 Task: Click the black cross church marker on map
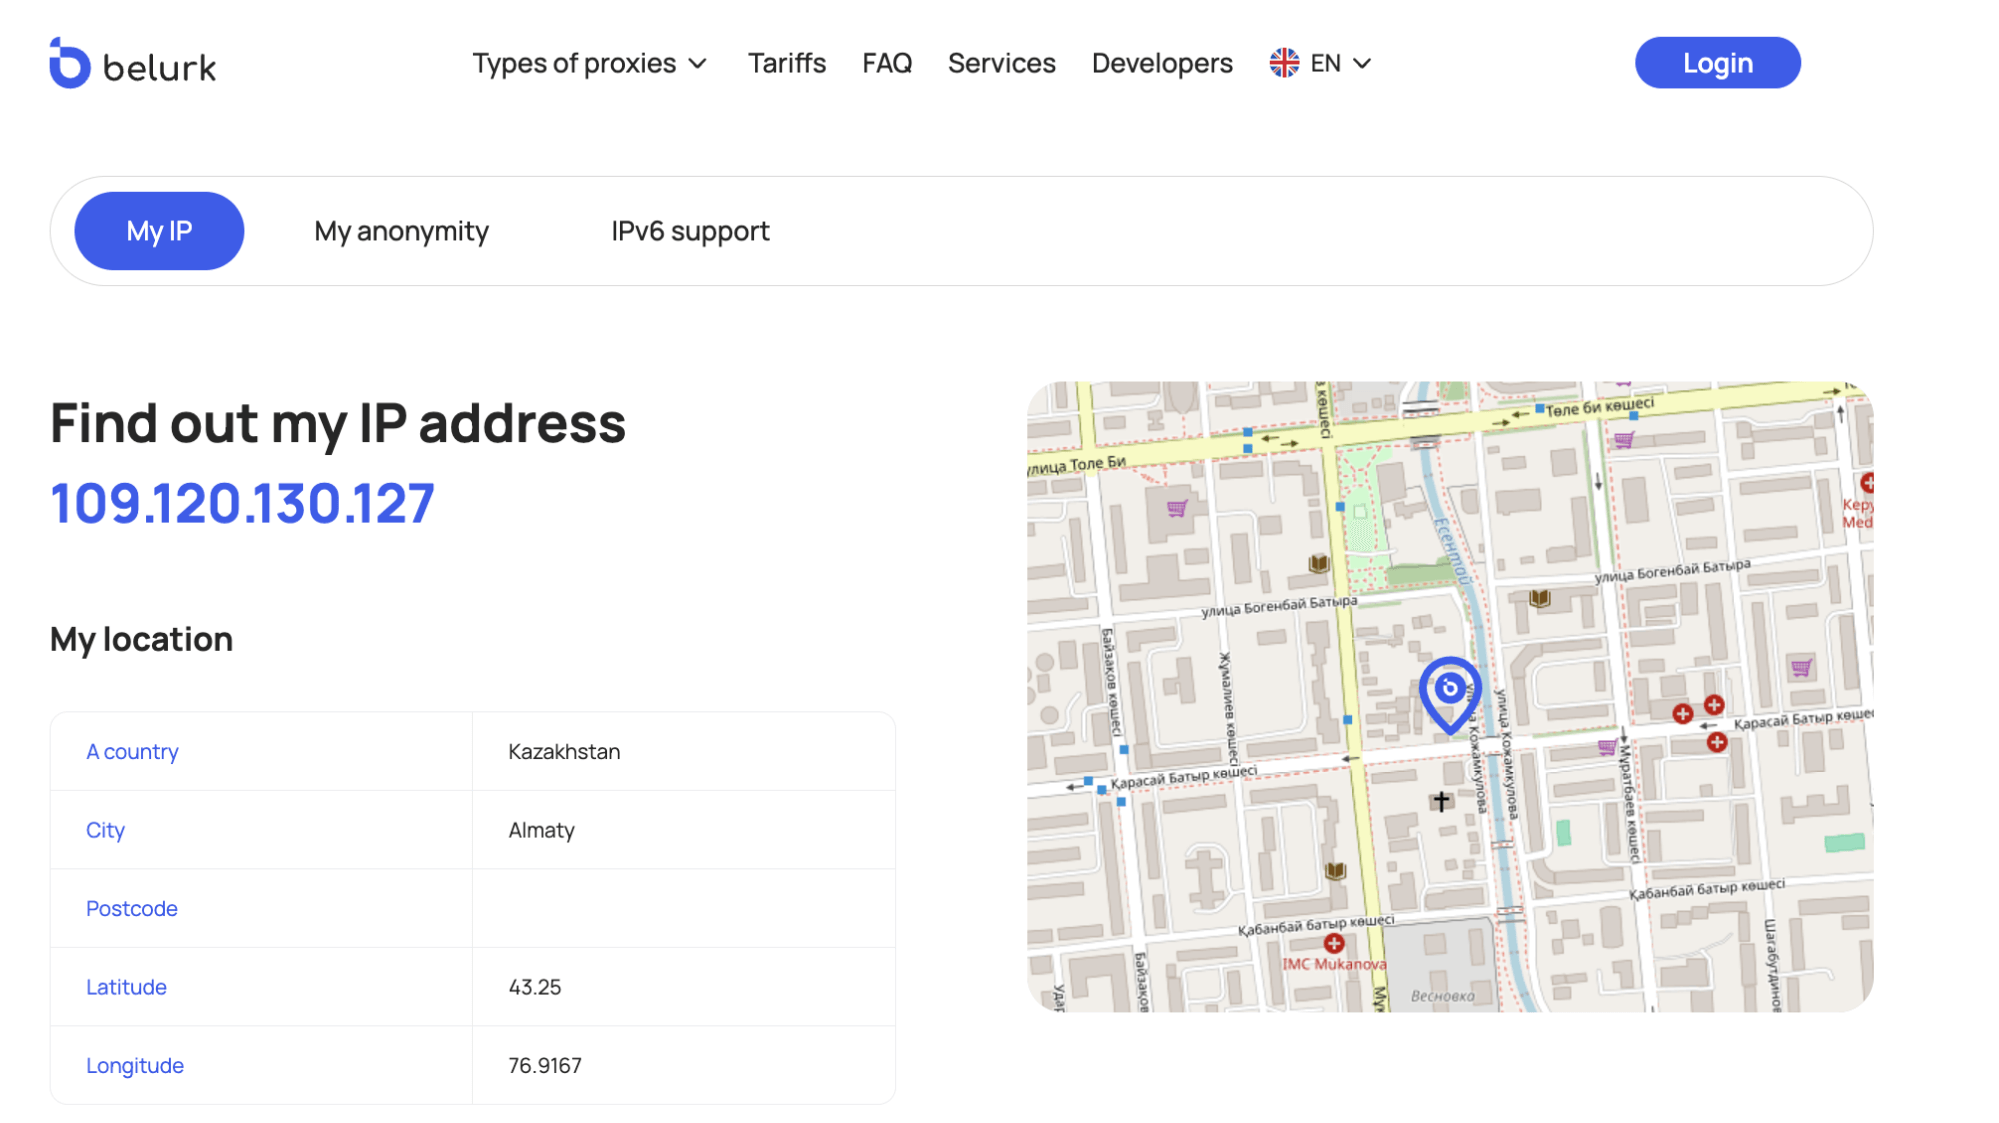tap(1441, 801)
